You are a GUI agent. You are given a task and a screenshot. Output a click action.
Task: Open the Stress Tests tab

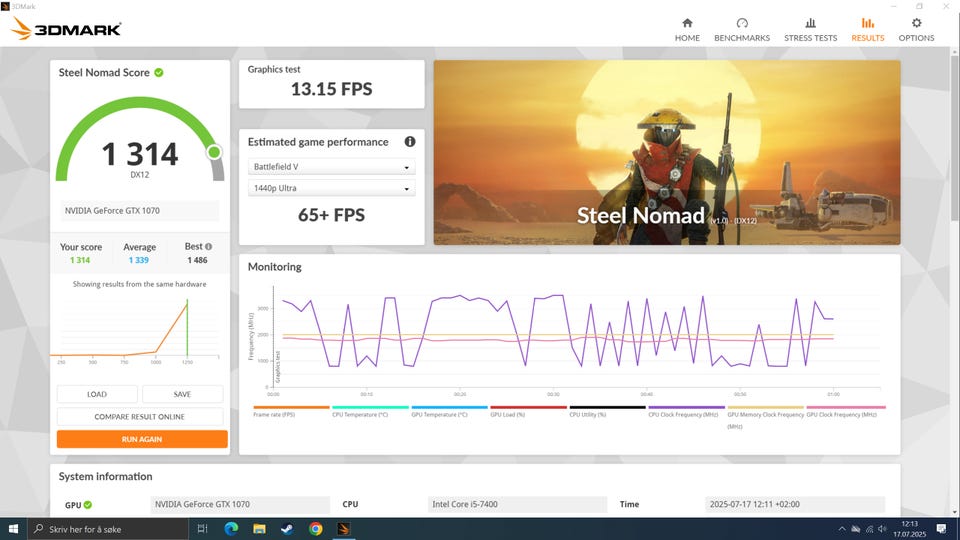[x=810, y=29]
